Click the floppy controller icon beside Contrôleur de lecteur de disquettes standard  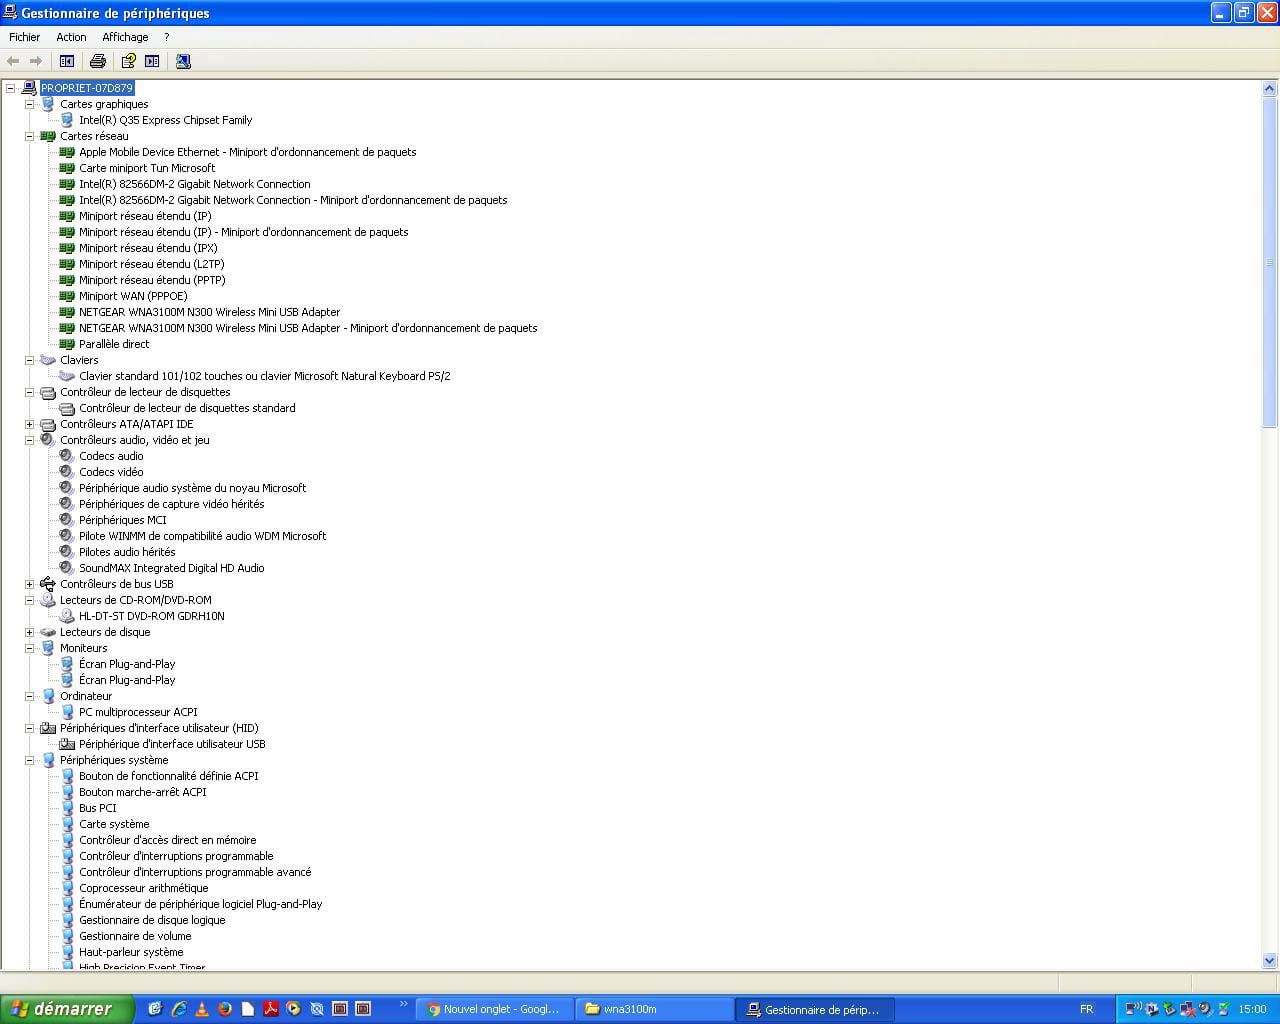67,408
